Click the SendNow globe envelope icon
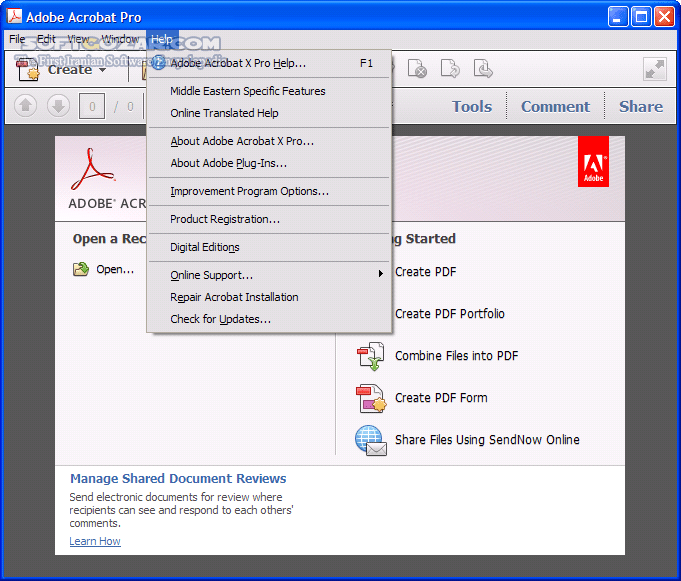Screen dimensions: 681x581 pos(371,440)
